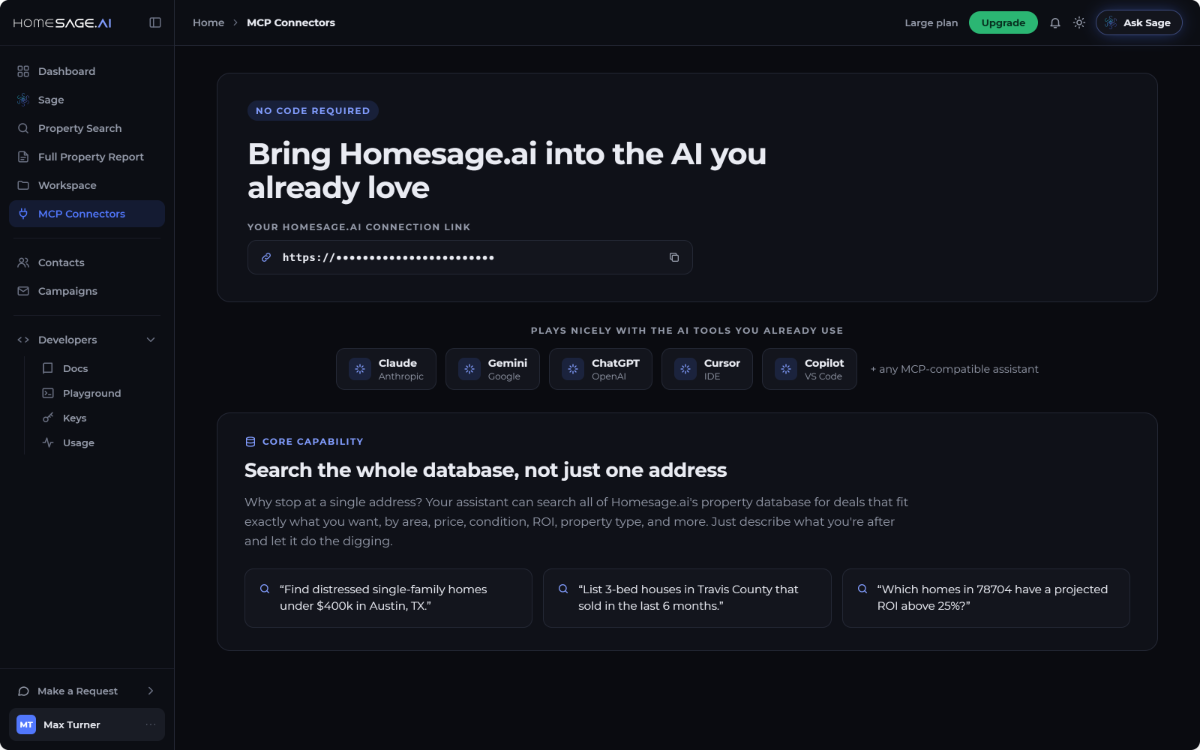Click the Sage sparkle icon in sidebar
1200x750 pixels.
pos(23,100)
